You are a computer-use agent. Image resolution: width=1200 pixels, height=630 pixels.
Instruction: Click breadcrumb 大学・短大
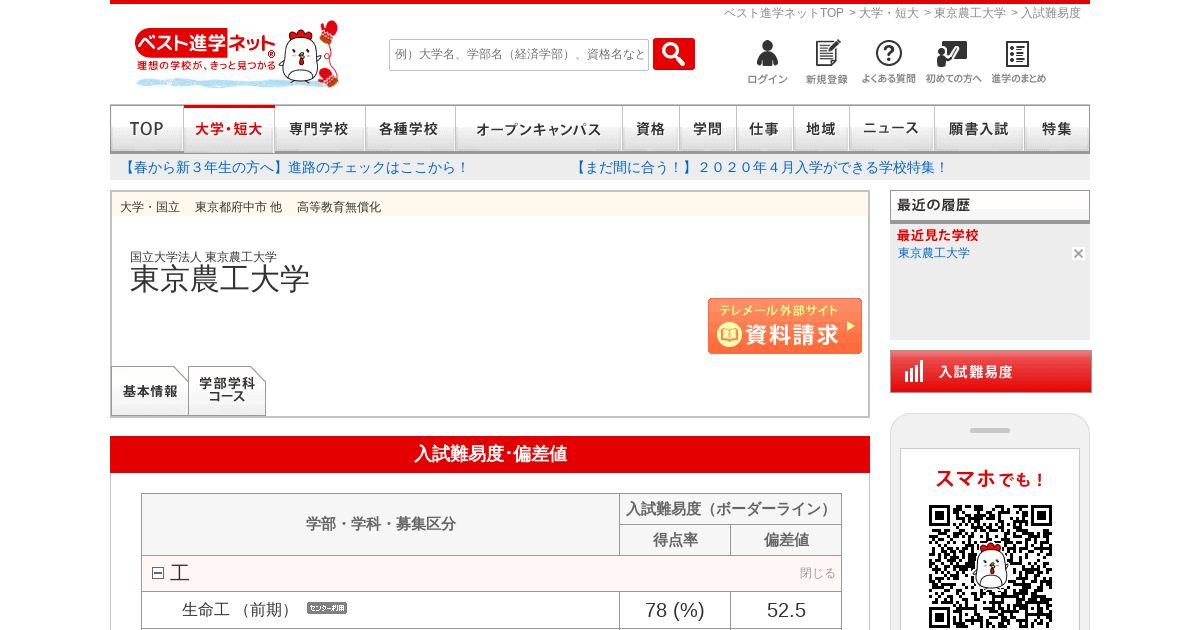[x=889, y=13]
